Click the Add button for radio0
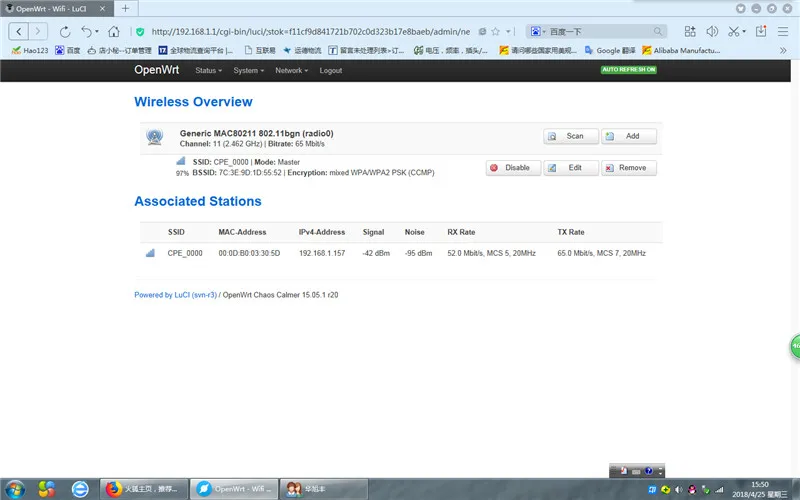The height and width of the screenshot is (500, 800). pos(629,136)
